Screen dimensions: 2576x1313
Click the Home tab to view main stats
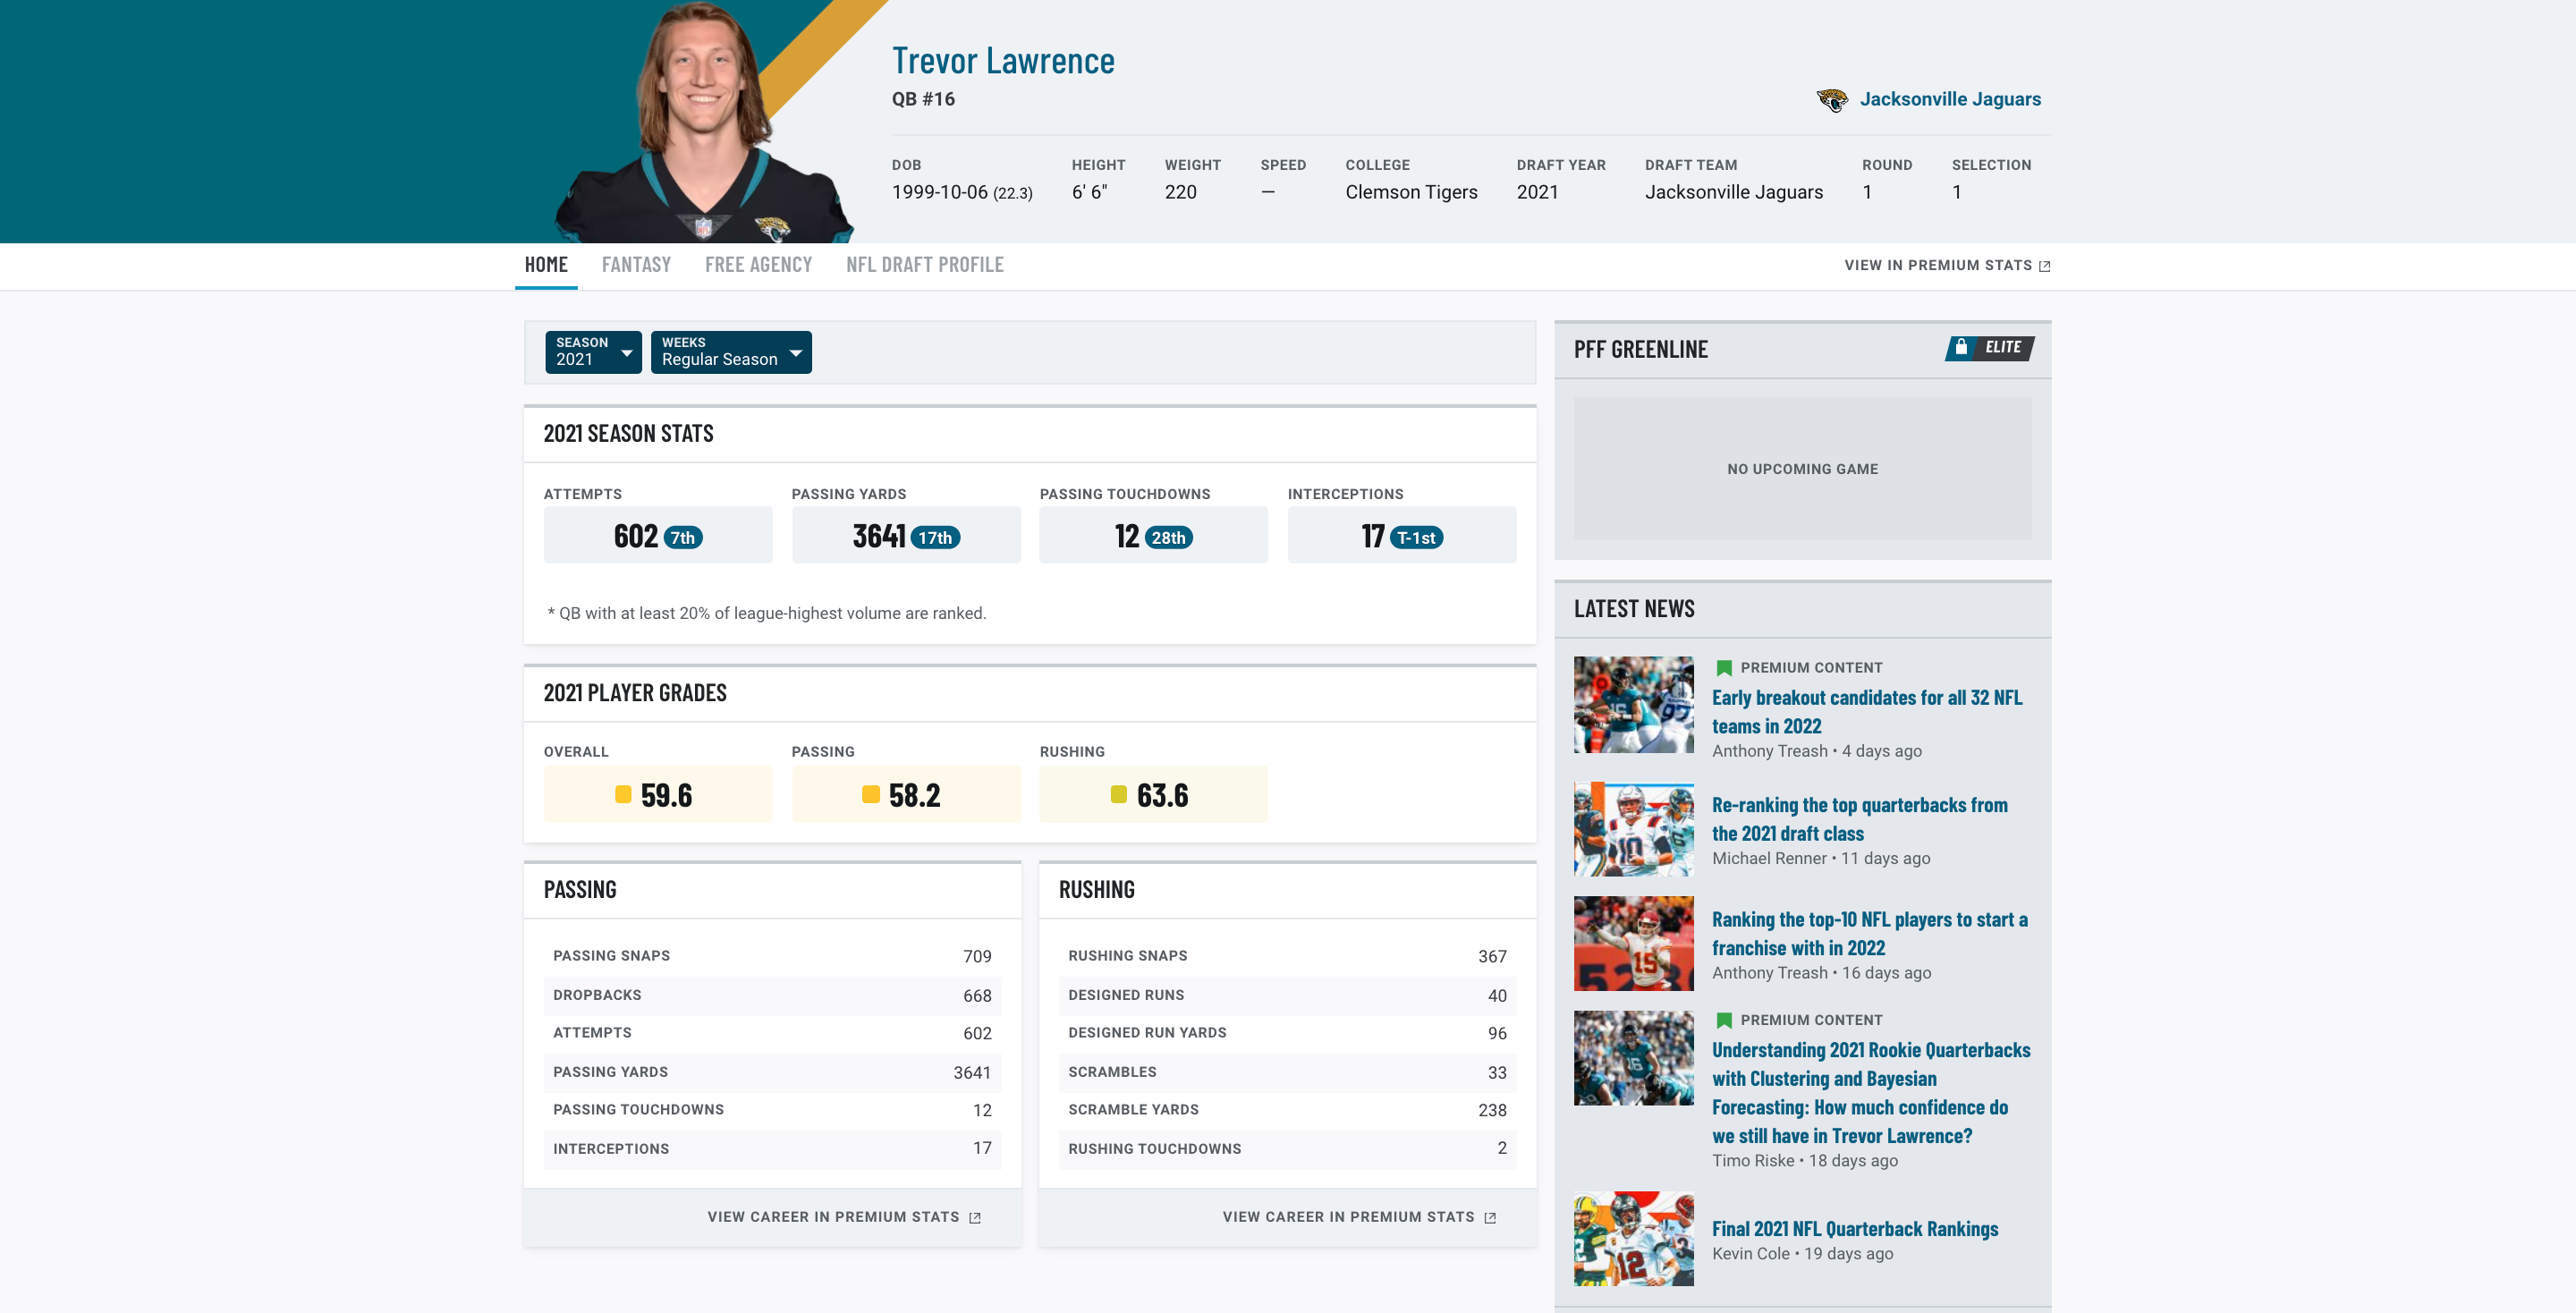point(546,265)
